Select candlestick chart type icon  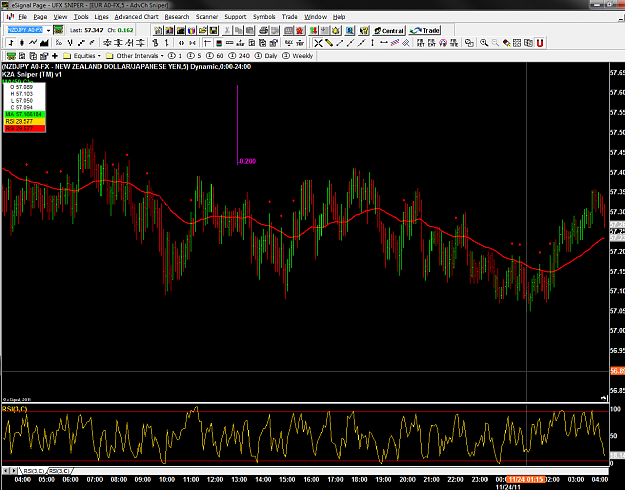[22, 43]
